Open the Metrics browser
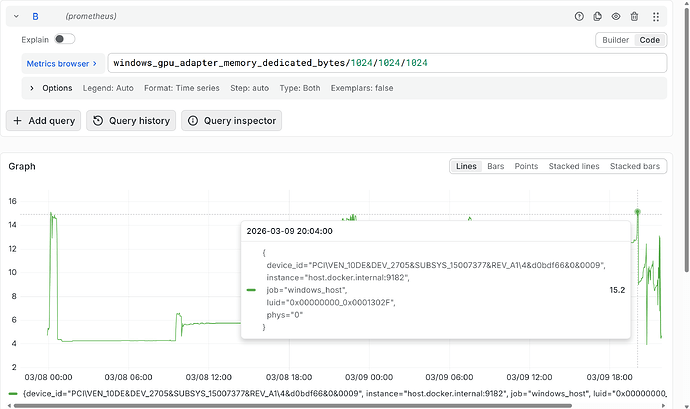This screenshot has width=690, height=409. (x=62, y=63)
